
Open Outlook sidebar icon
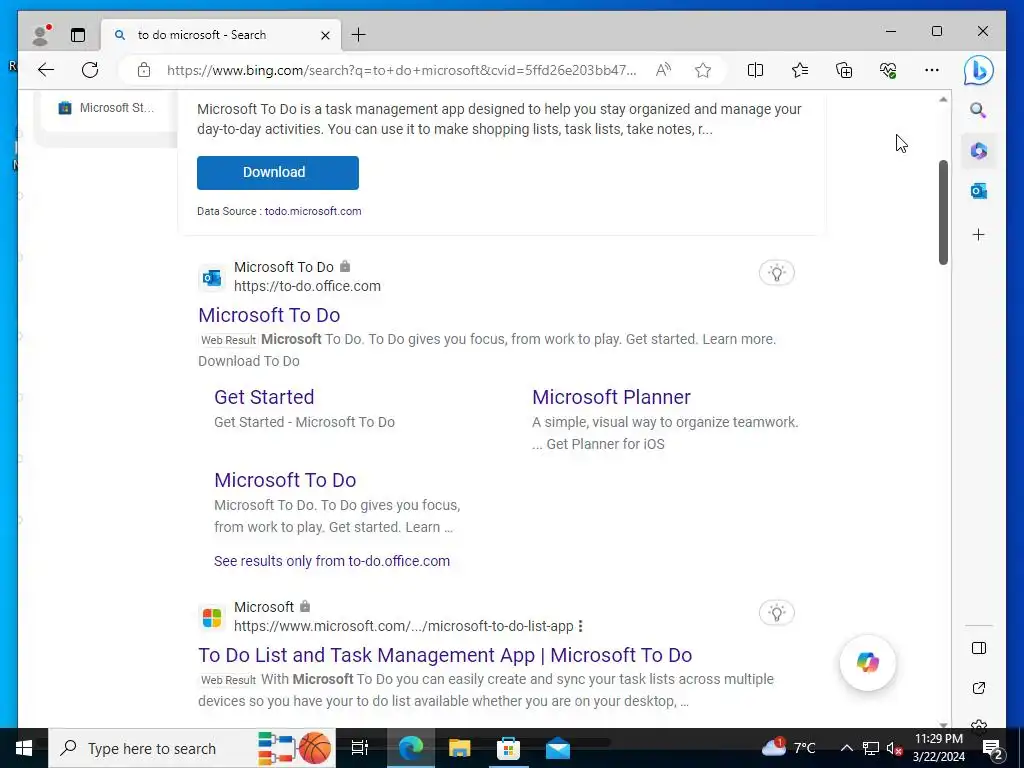pos(978,191)
